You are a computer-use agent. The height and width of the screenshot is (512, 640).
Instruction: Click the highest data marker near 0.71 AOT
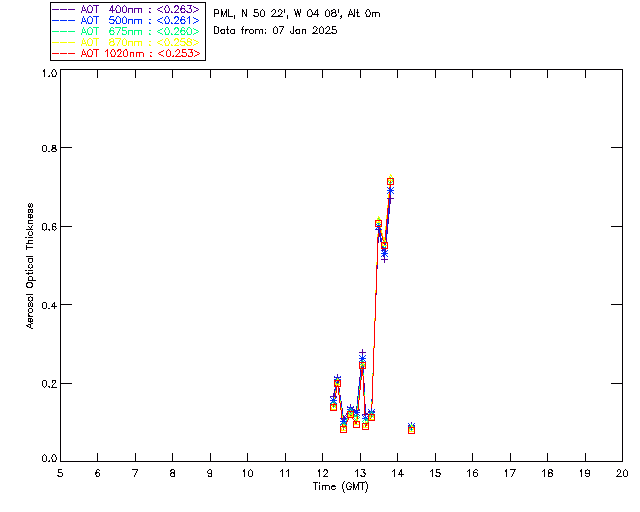pos(390,182)
